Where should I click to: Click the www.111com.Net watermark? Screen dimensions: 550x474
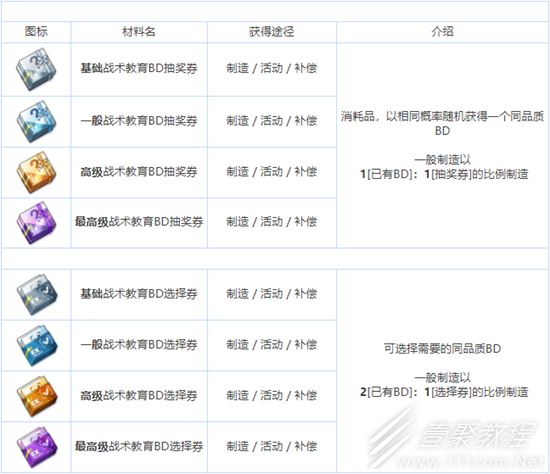(471, 462)
